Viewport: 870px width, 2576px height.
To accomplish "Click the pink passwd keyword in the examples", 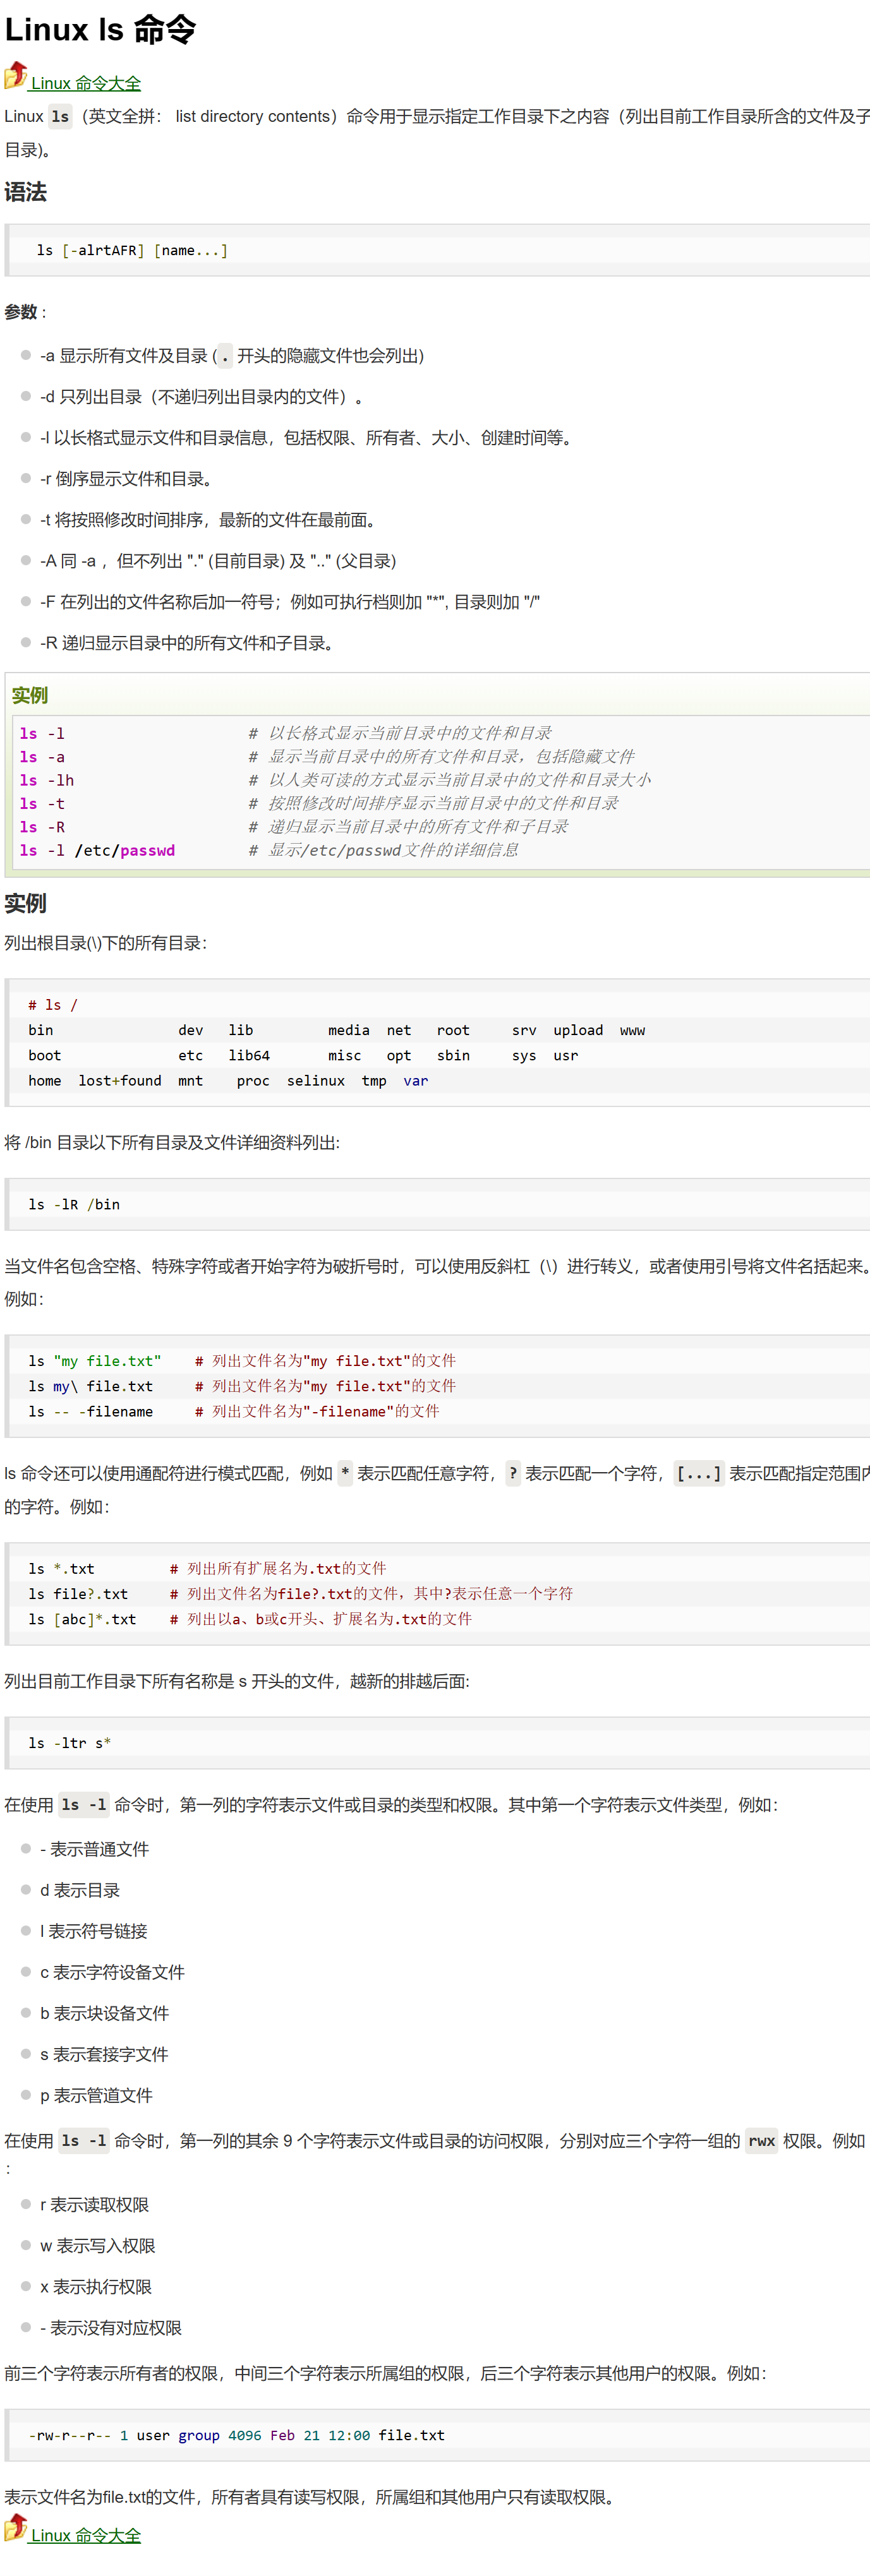I will click(147, 850).
